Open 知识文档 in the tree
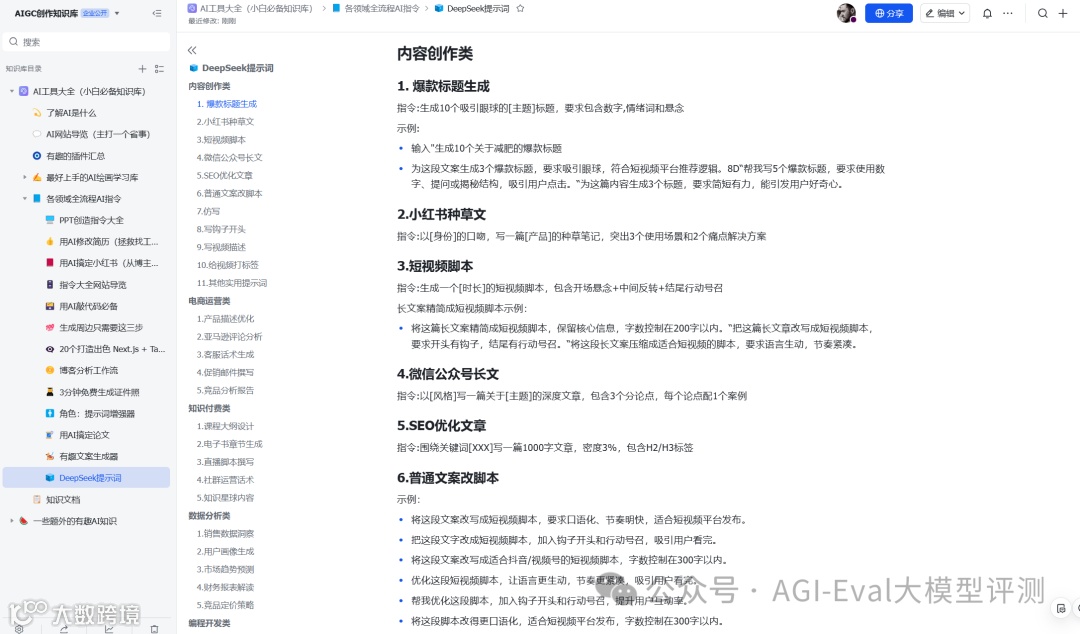The width and height of the screenshot is (1080, 634). click(x=63, y=500)
